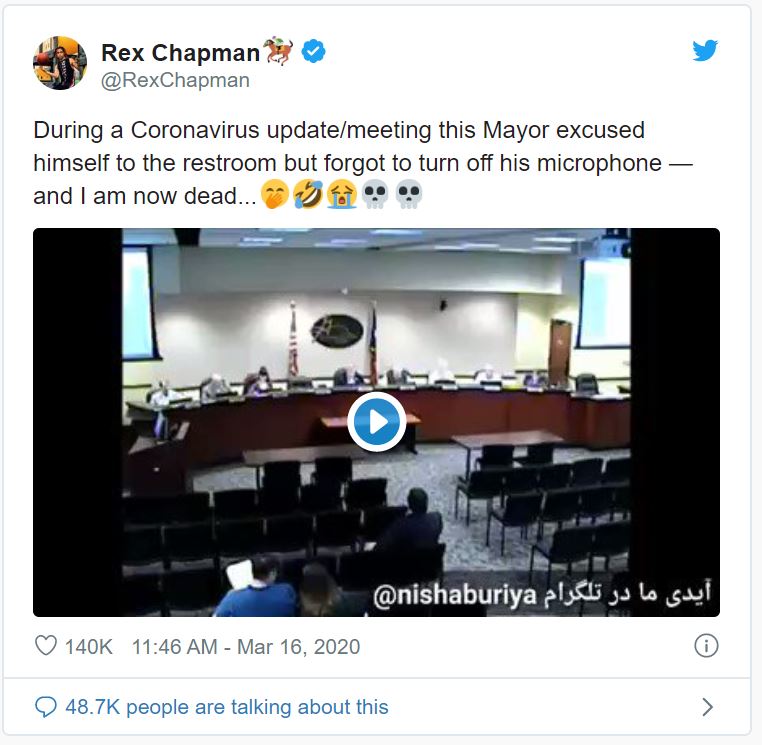Click the rolling-on-floor laughing emoji
The width and height of the screenshot is (762, 745).
(308, 195)
